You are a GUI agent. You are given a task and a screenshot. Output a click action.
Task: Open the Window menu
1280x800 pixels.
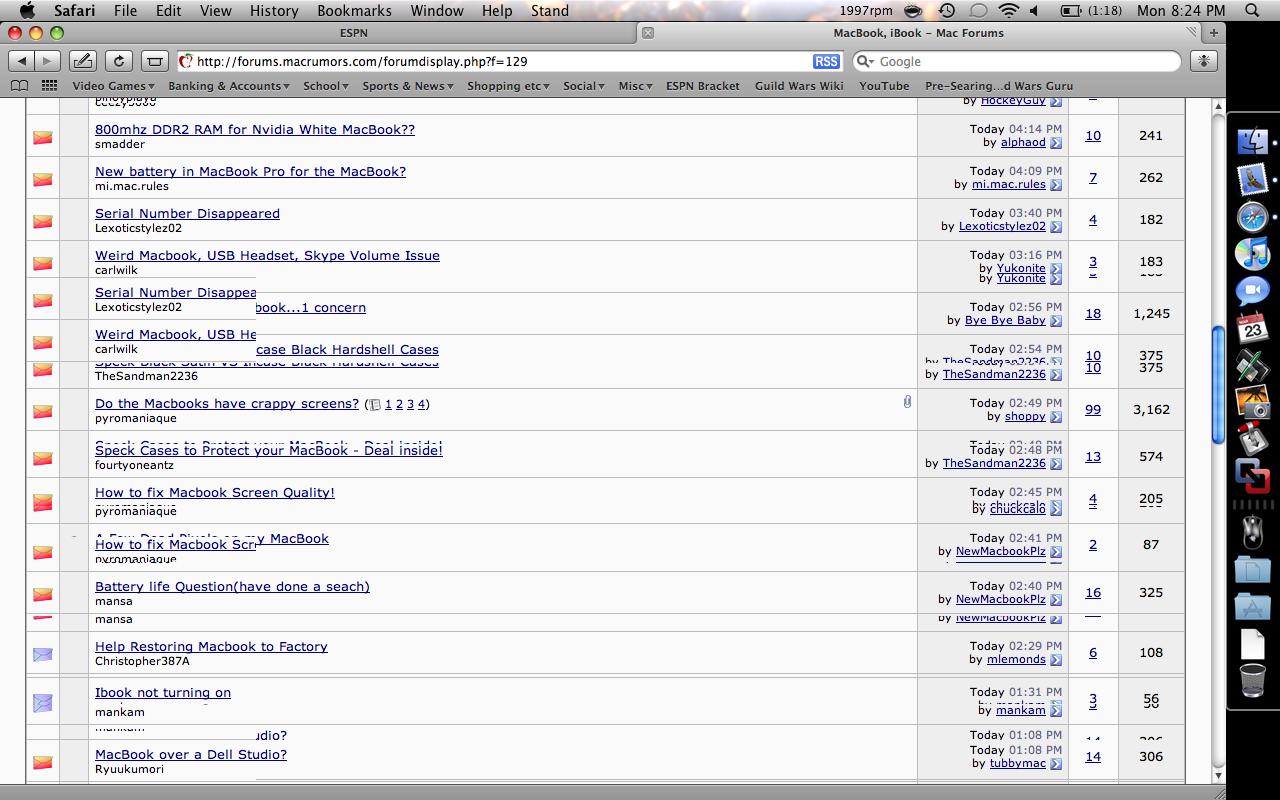(437, 11)
